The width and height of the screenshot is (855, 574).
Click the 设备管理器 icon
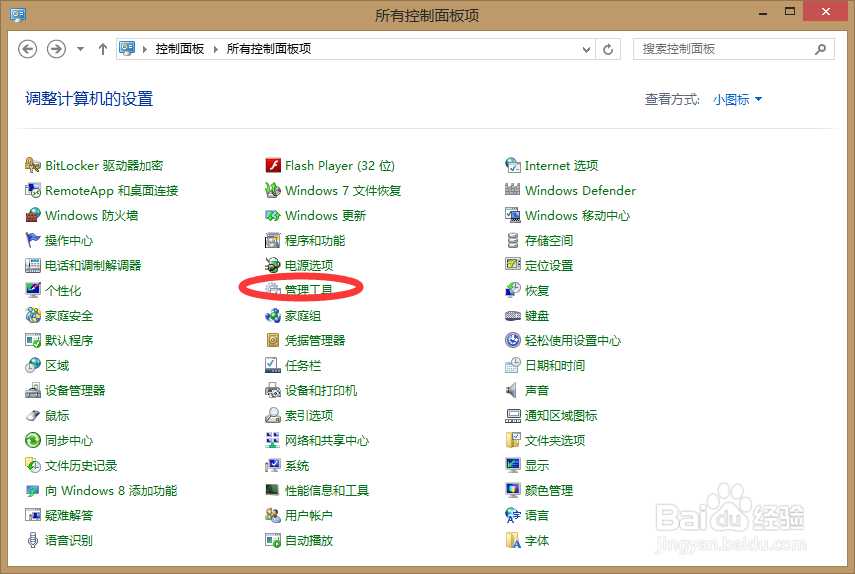[33, 390]
